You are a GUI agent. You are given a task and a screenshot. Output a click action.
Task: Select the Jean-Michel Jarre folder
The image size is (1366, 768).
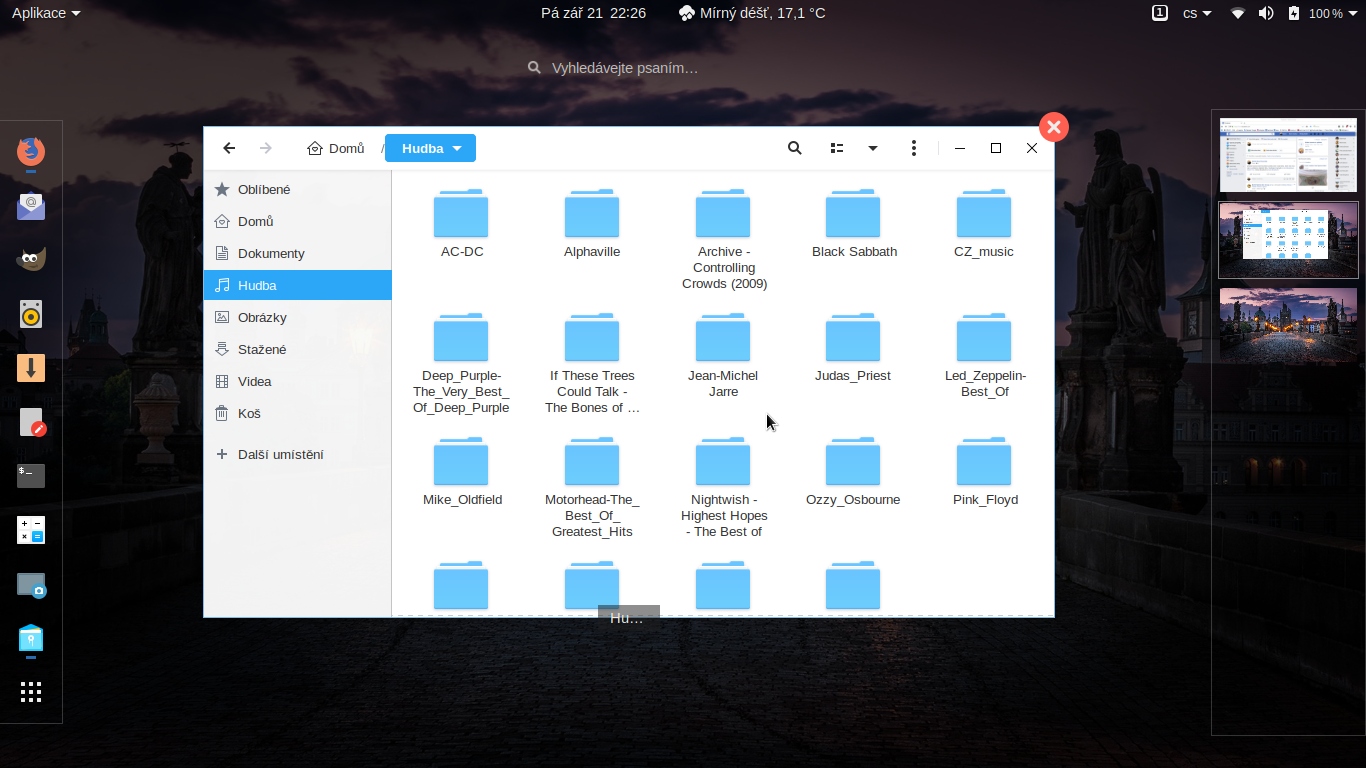[723, 355]
